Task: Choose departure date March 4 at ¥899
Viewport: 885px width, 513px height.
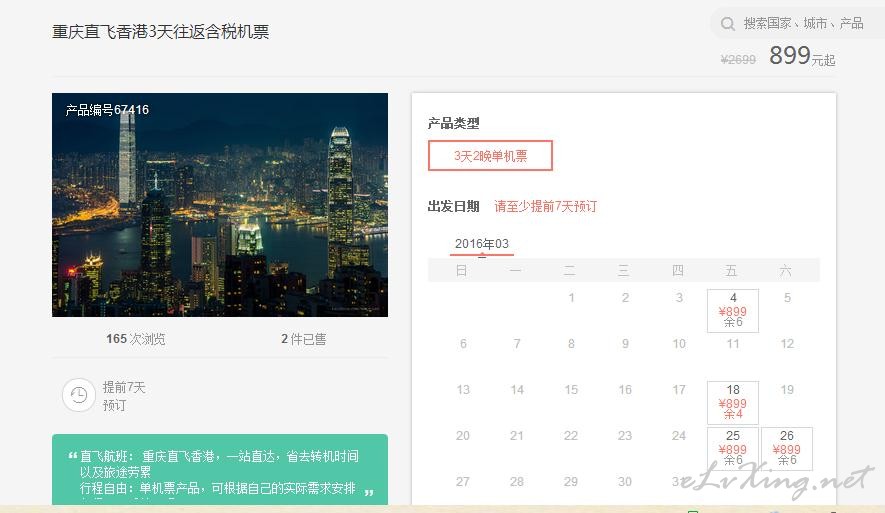Action: 733,310
